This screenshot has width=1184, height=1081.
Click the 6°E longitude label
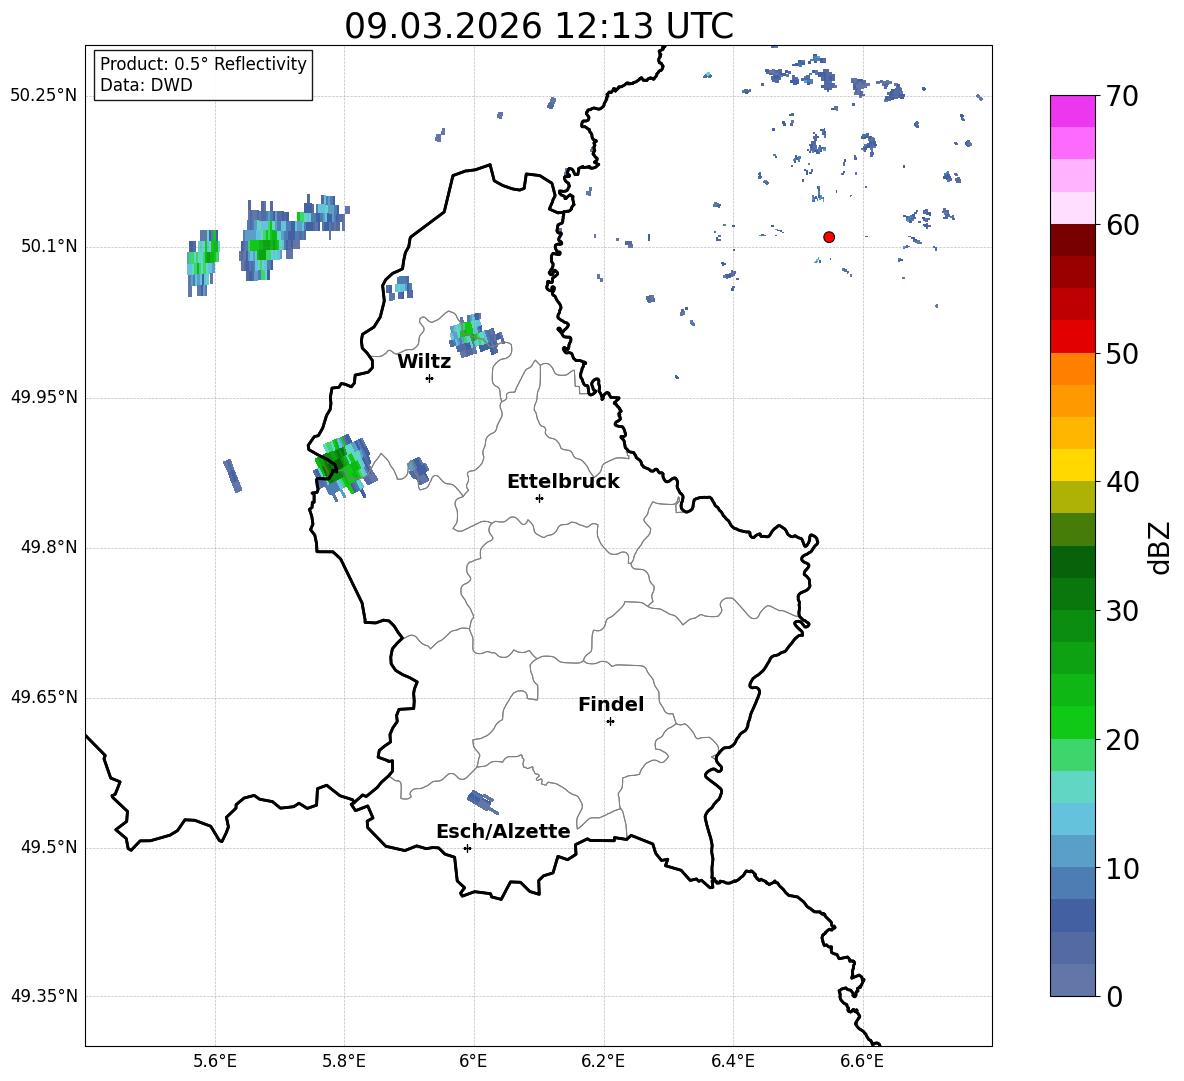(x=473, y=1061)
